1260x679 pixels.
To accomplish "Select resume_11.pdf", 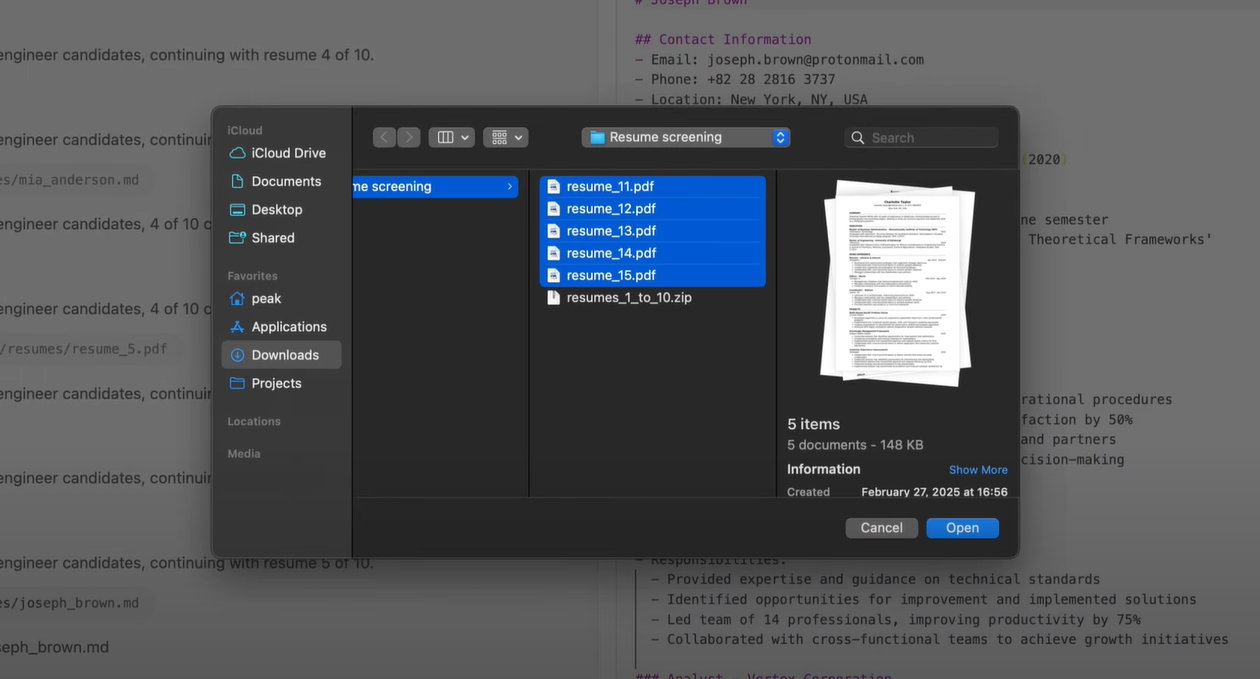I will pyautogui.click(x=652, y=186).
